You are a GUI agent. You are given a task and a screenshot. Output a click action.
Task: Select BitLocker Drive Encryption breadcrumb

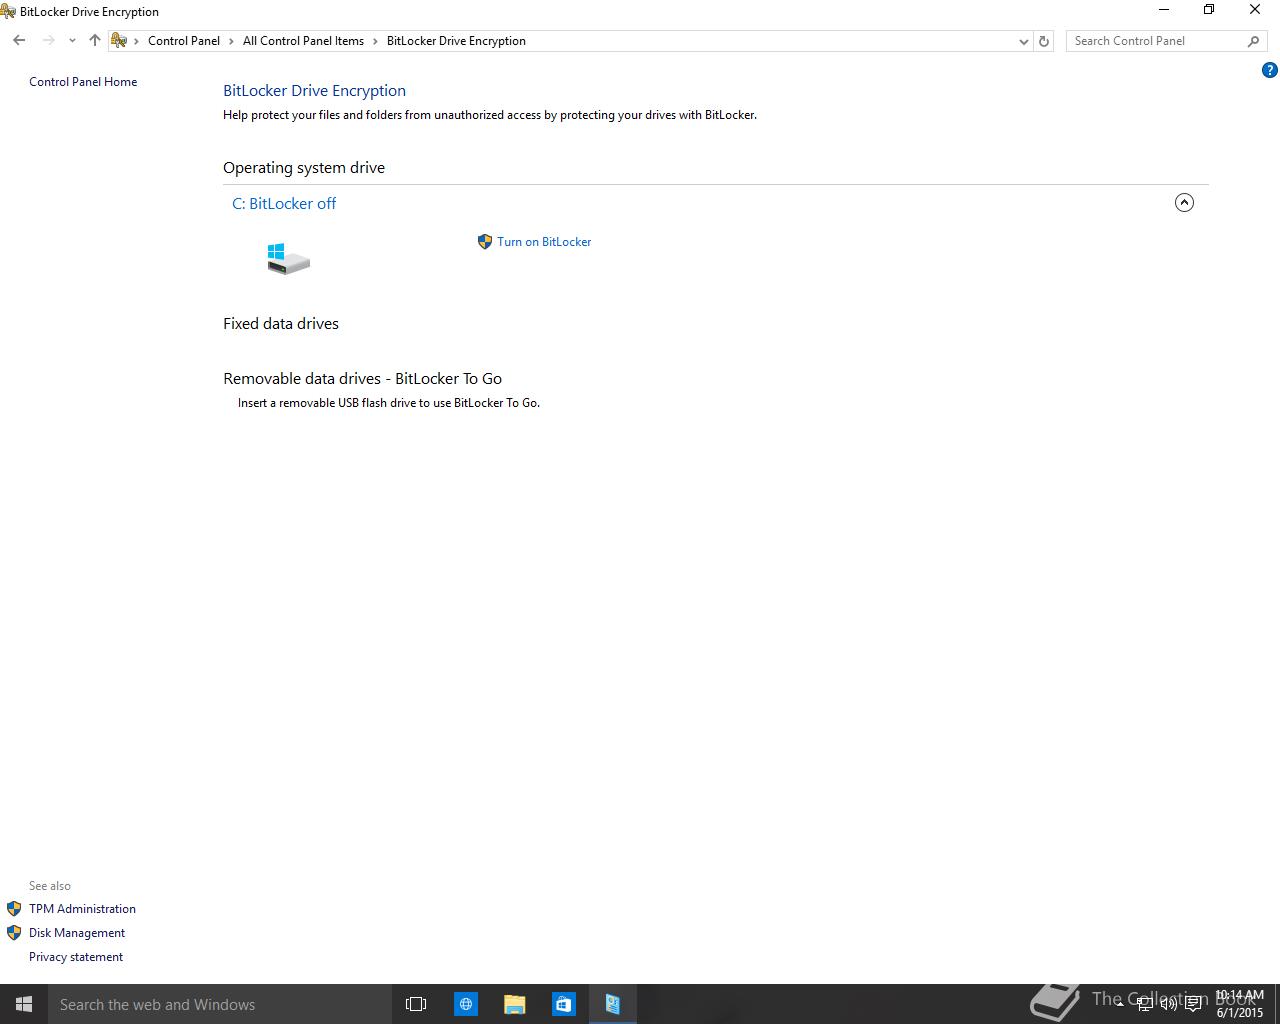click(x=456, y=41)
